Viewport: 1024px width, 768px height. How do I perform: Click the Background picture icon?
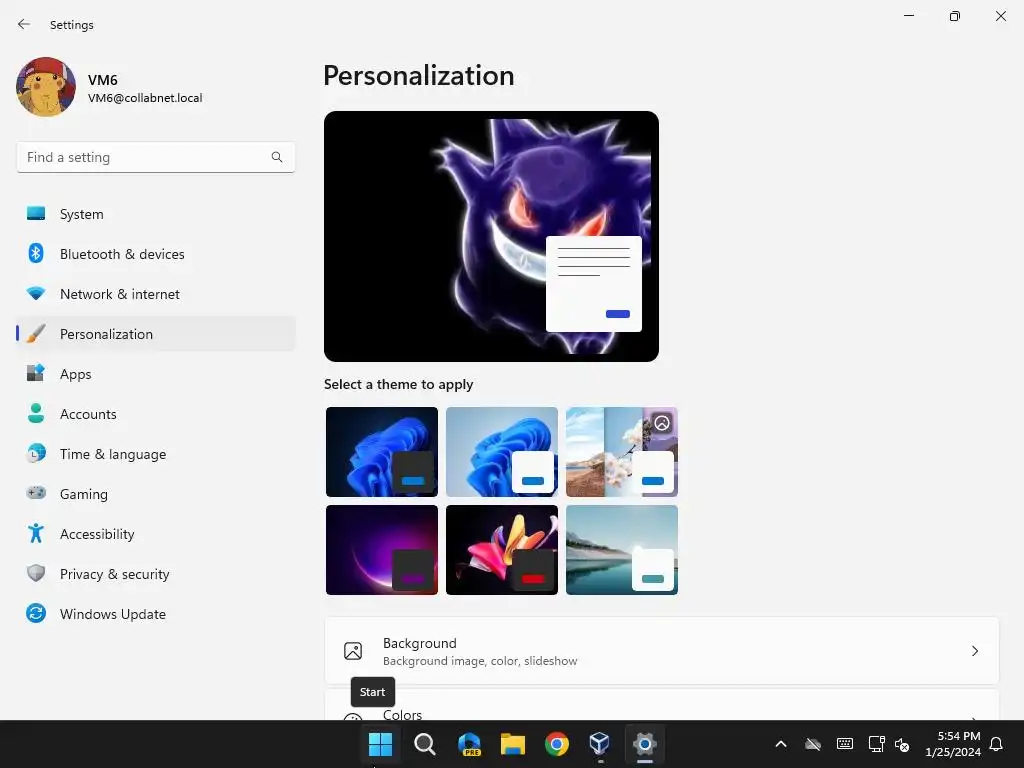pos(353,651)
